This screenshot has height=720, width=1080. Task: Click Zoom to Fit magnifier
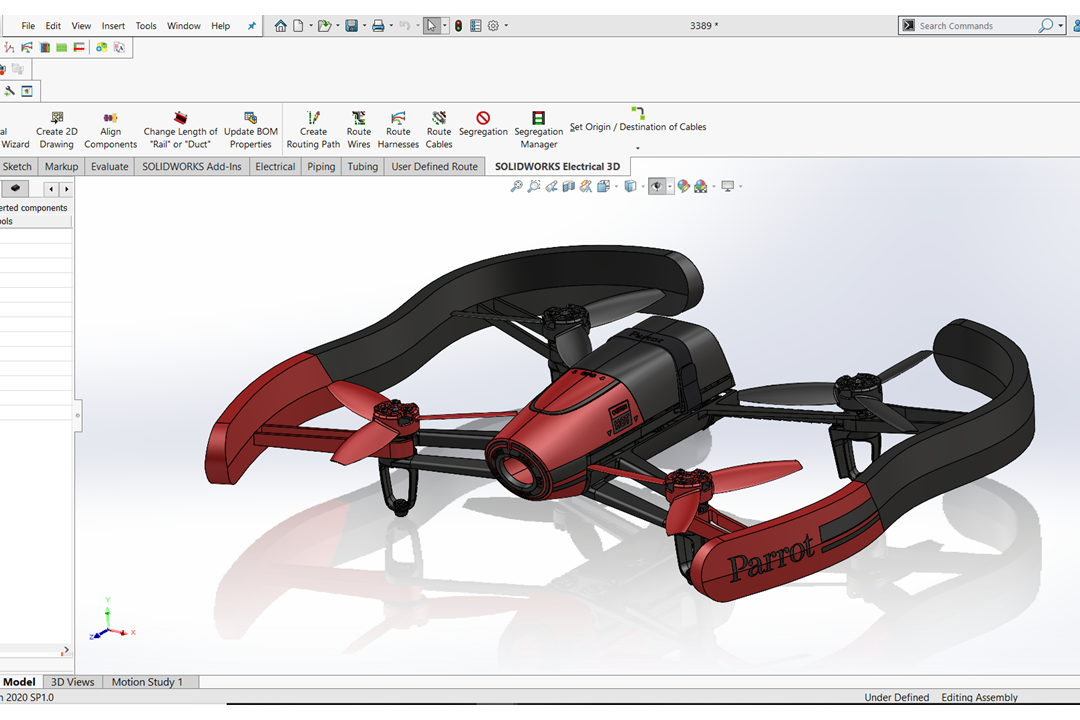tap(516, 186)
